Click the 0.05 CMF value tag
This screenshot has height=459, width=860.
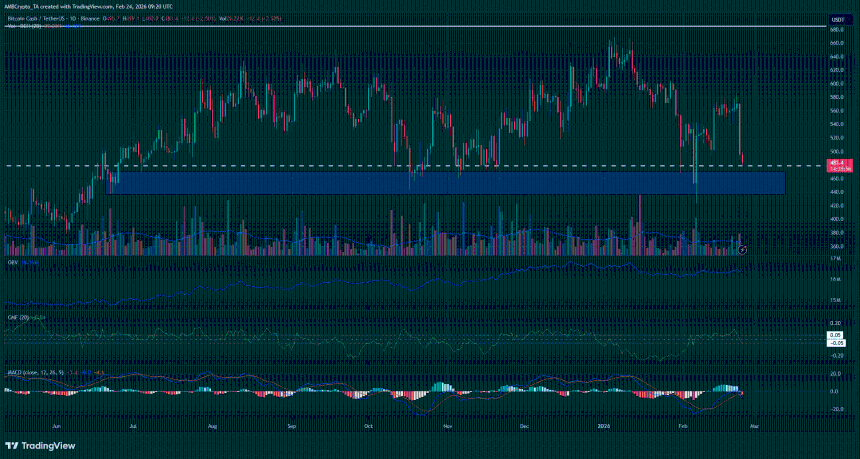836,335
